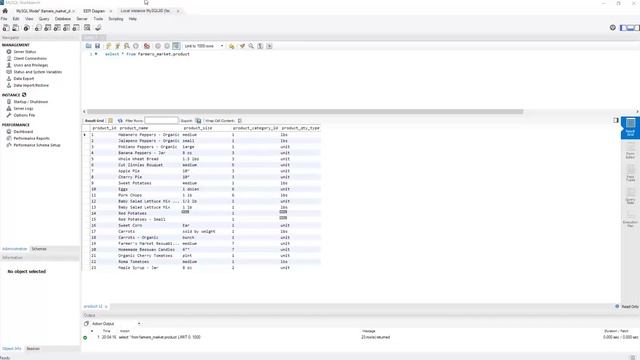Save the script with the floppy disk icon

tap(98, 46)
